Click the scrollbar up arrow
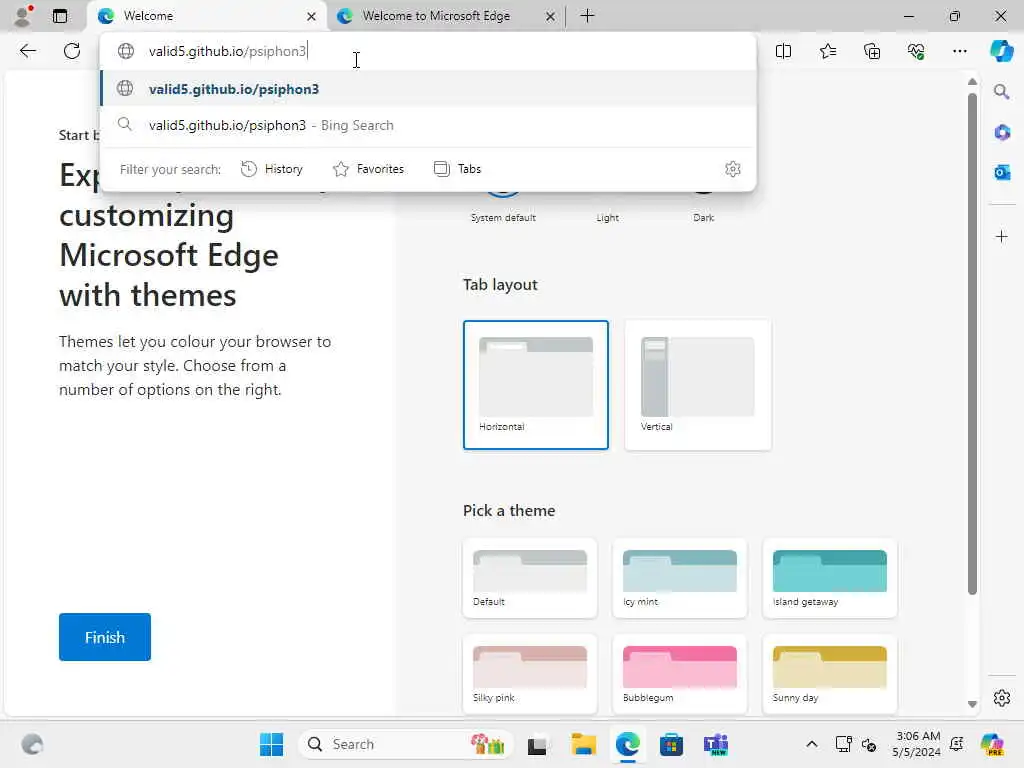 [972, 82]
